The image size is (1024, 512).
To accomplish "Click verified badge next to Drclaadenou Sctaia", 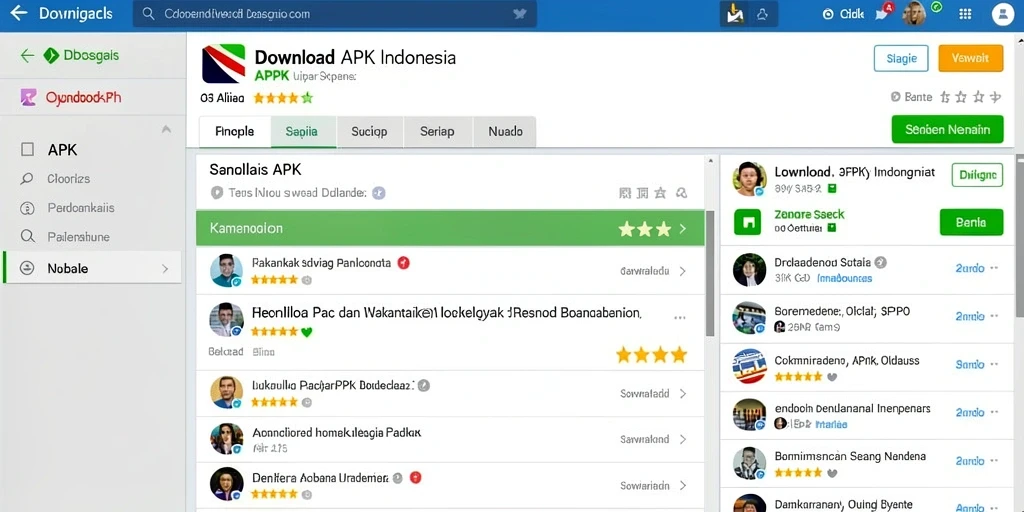I will [880, 263].
